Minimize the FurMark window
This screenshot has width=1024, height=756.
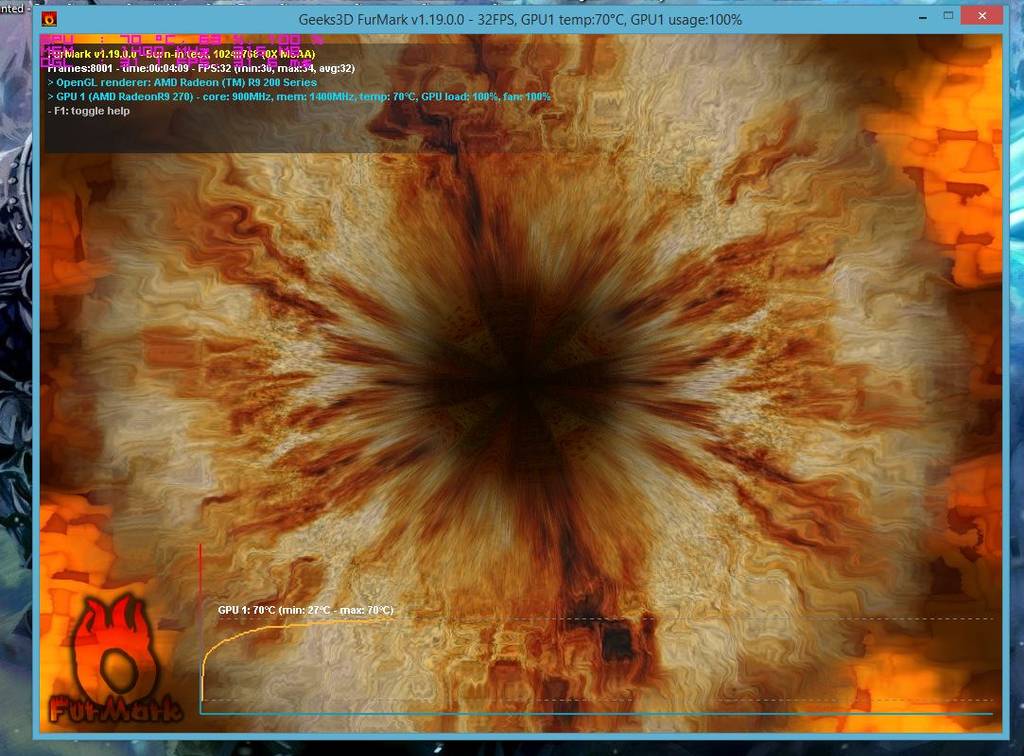point(922,17)
